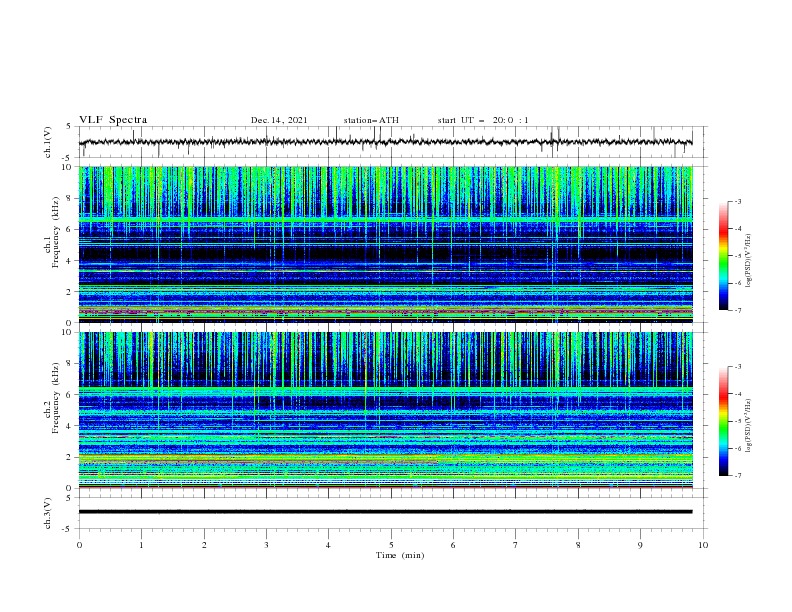Click the "ch.3(V)" axis label
Viewport: 792px width, 612px height.
click(x=47, y=513)
